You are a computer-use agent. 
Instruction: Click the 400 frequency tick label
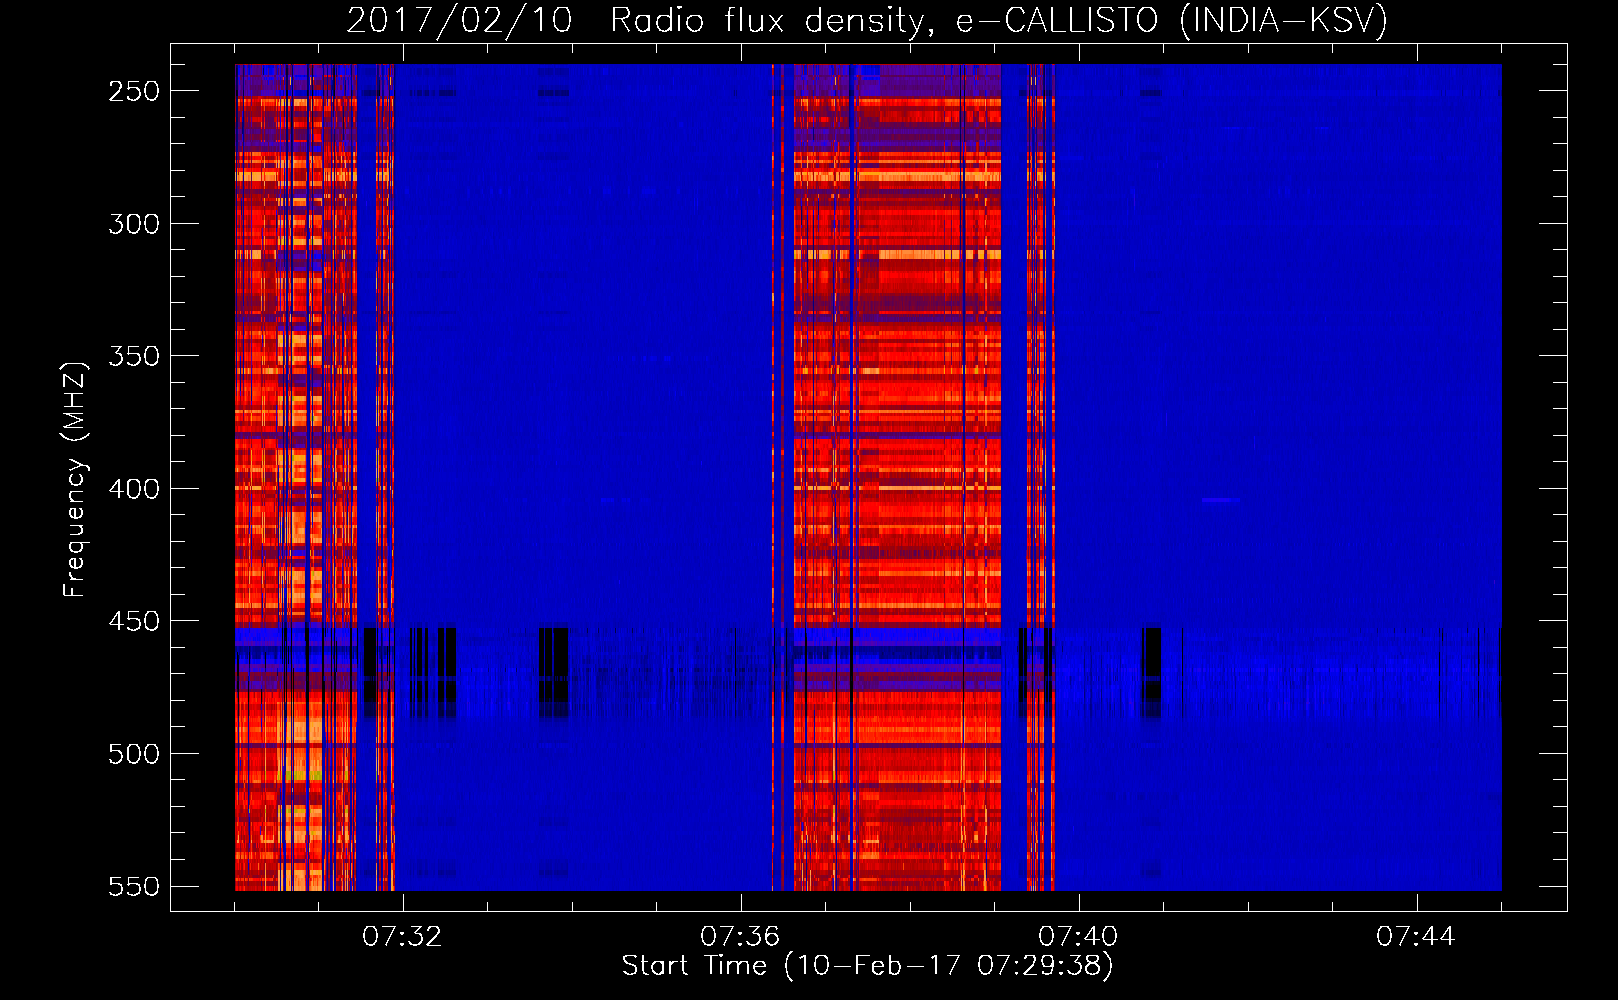tap(134, 489)
